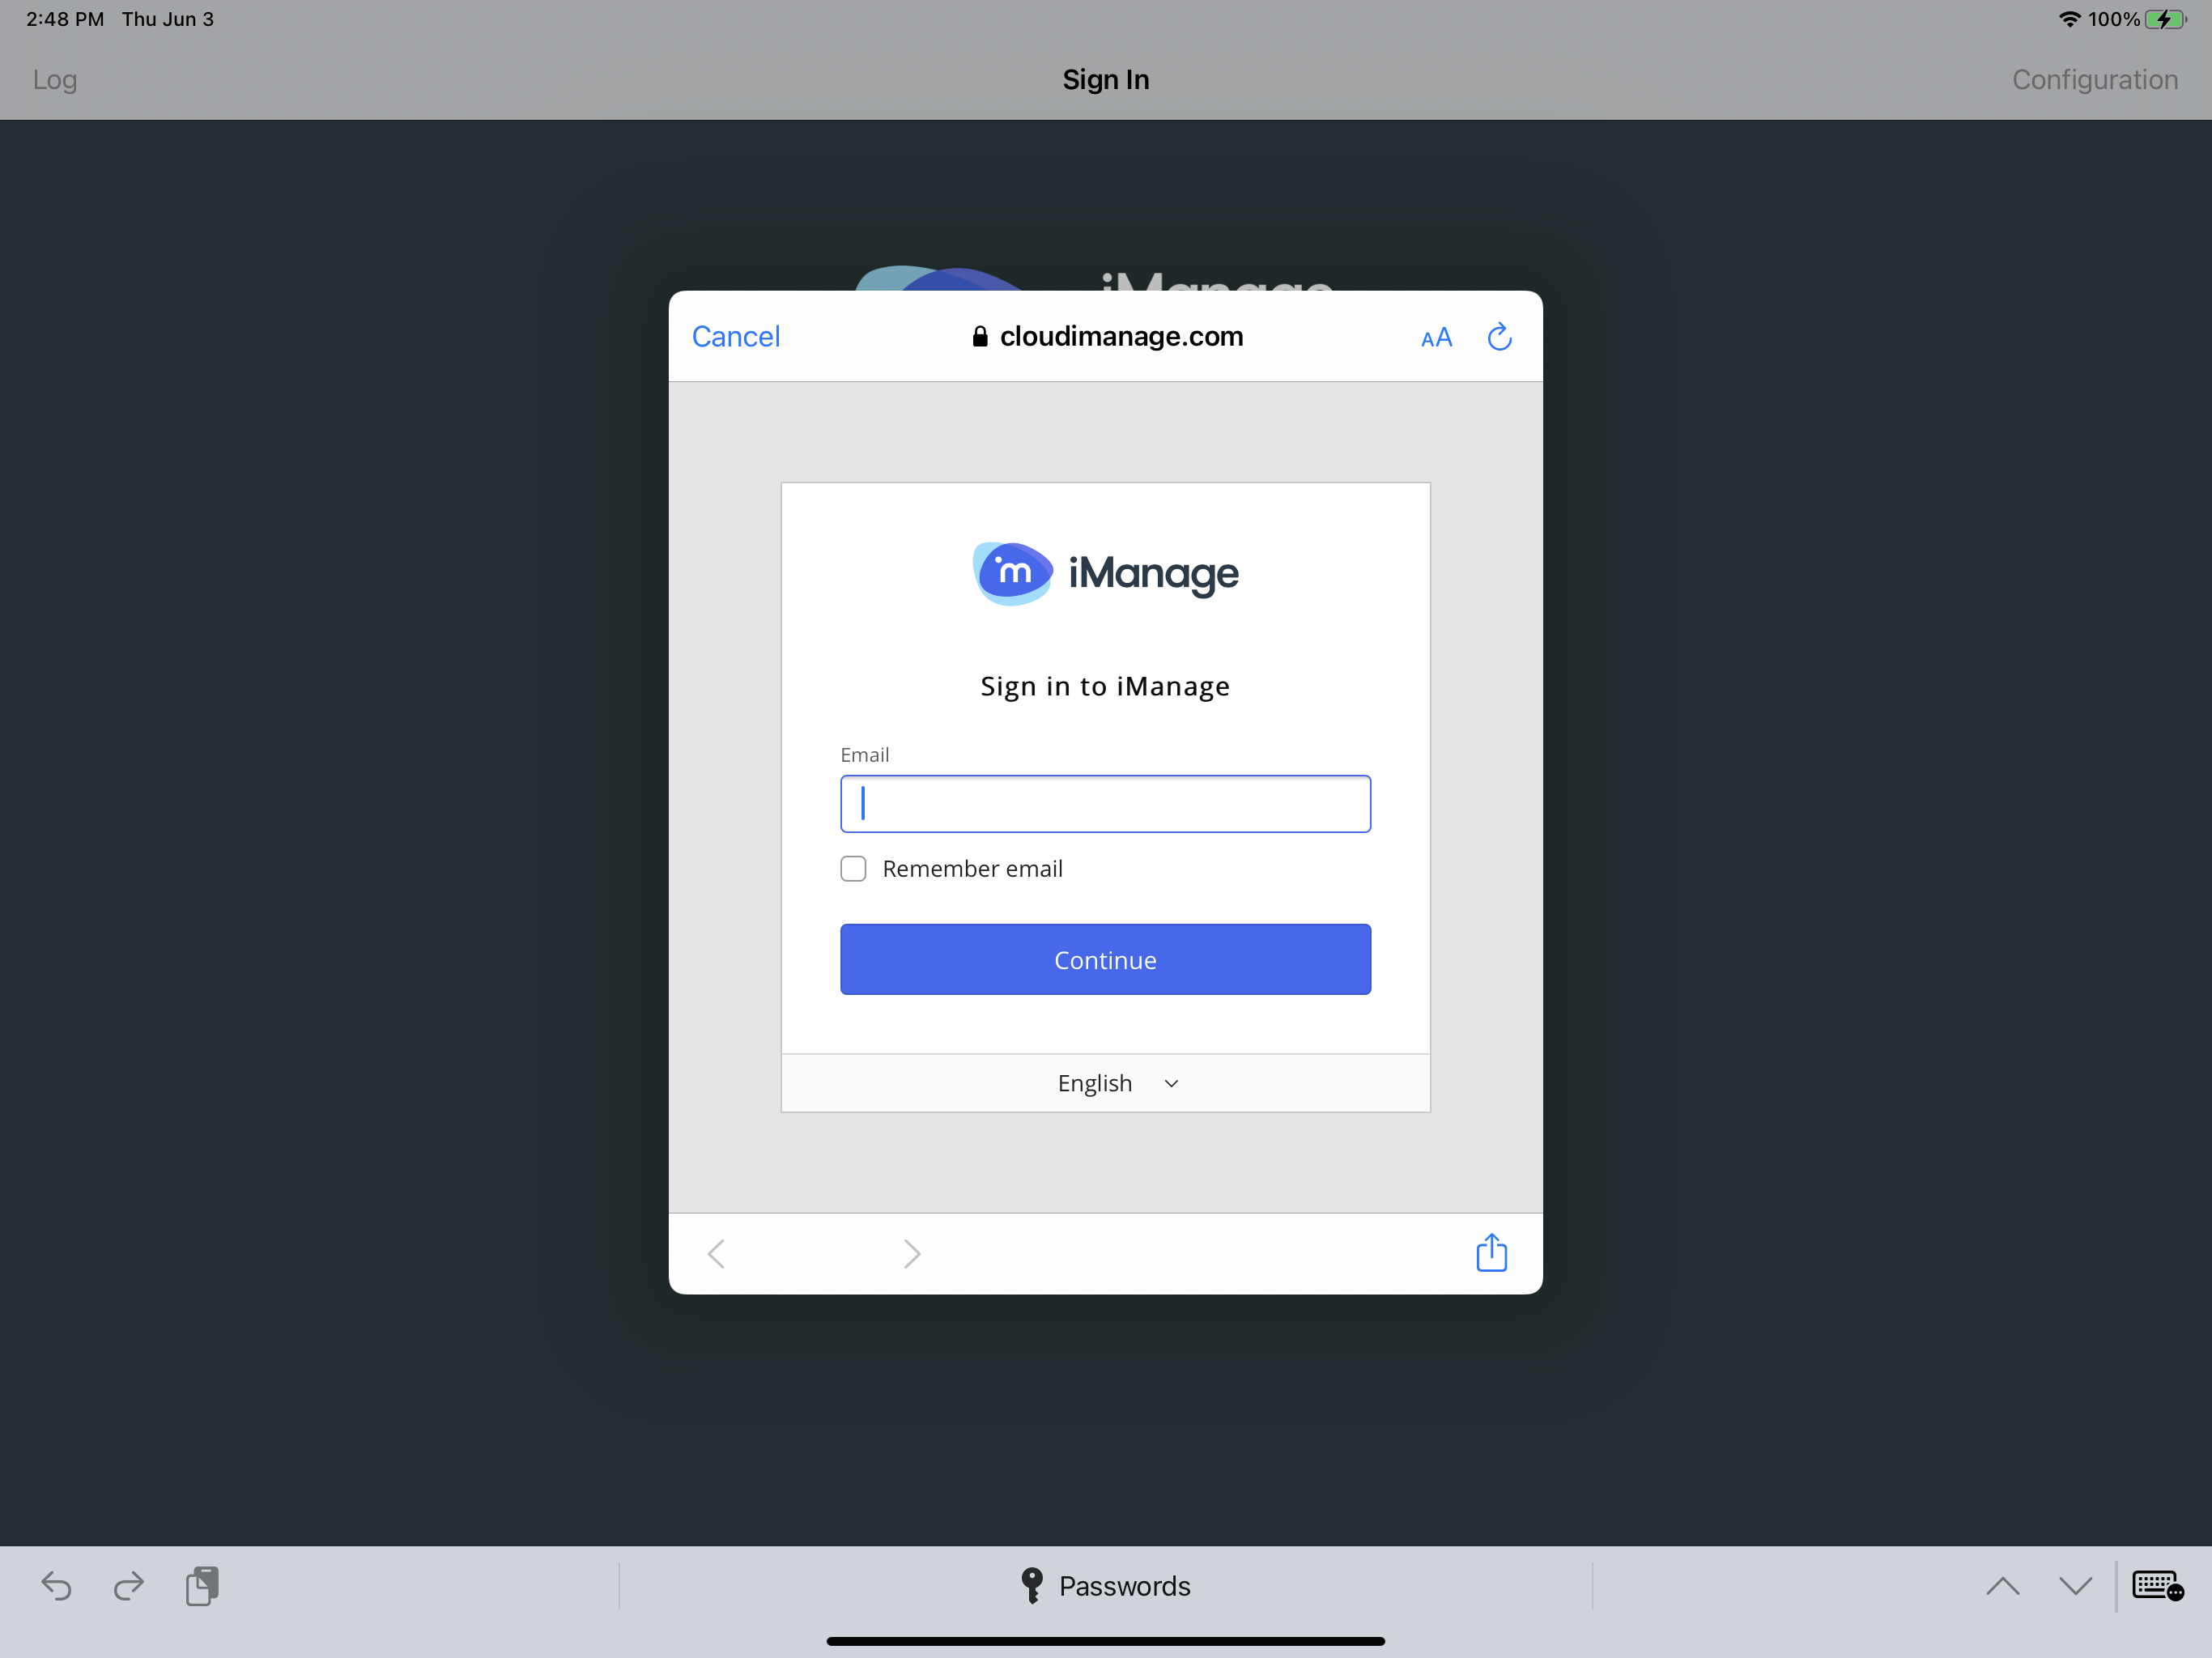2212x1658 pixels.
Task: Open the AA text size menu
Action: [1436, 338]
